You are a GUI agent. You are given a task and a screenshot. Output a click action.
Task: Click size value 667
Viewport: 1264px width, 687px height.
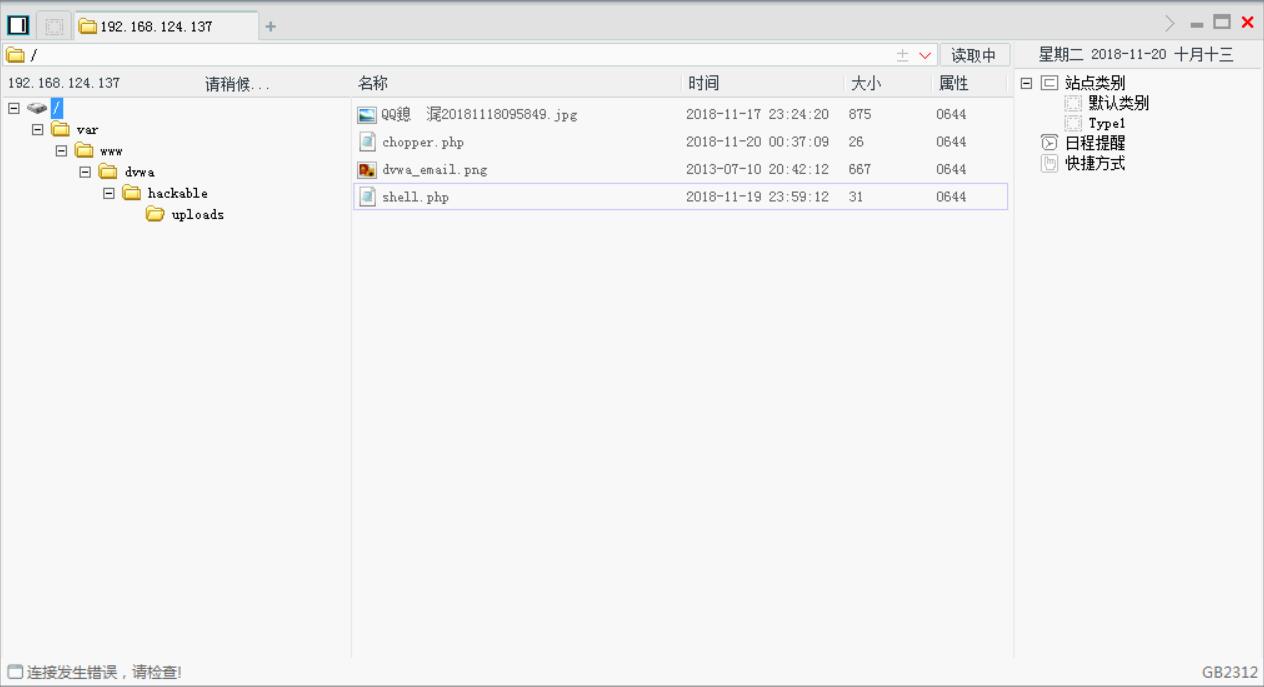click(x=860, y=170)
